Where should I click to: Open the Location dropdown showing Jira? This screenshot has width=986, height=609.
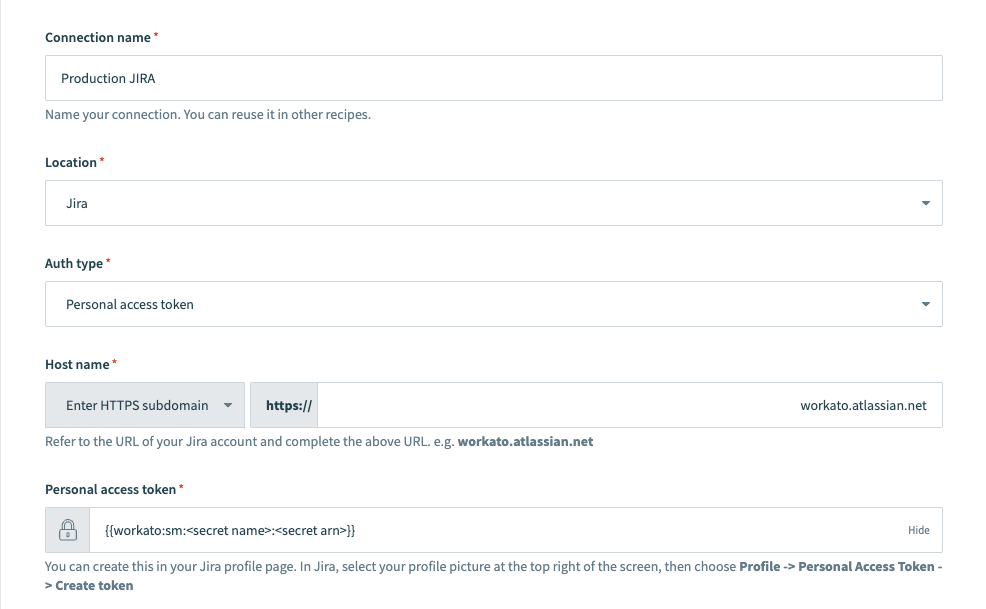coord(494,203)
